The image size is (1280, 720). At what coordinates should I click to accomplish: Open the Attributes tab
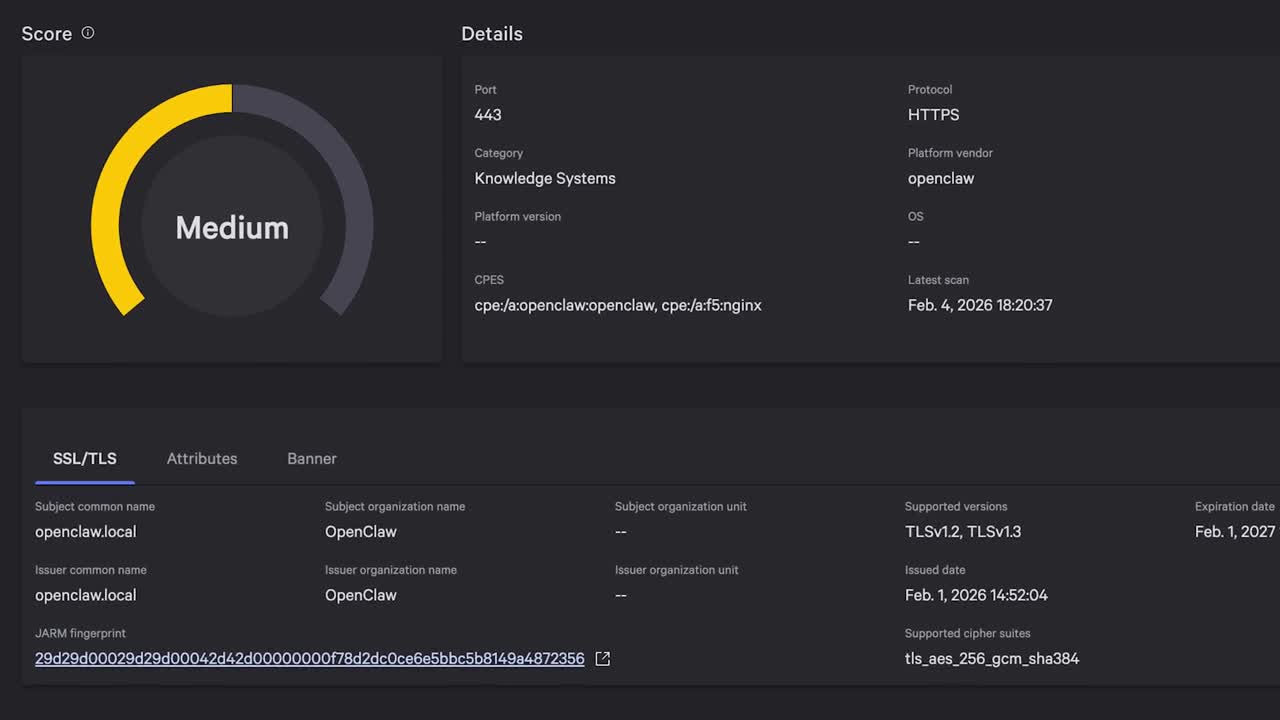(202, 459)
